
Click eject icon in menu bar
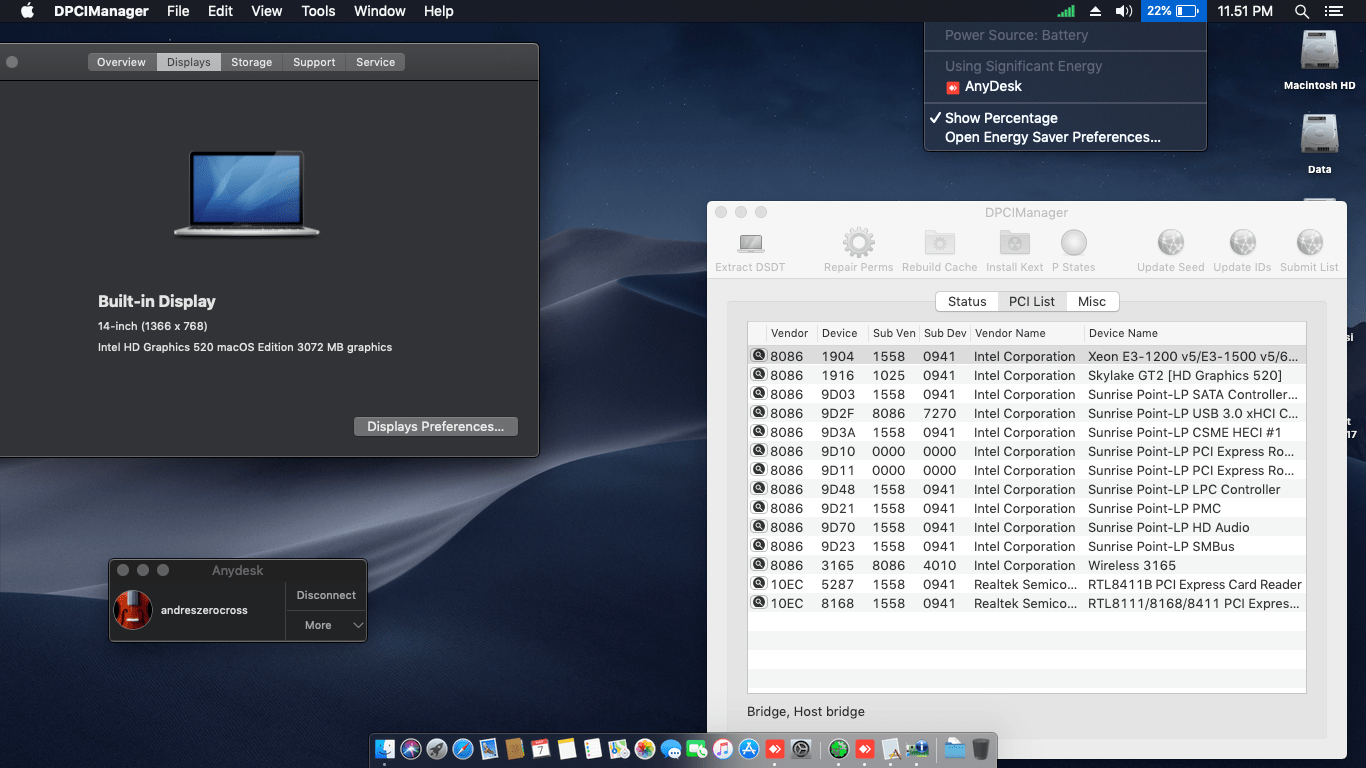click(x=1096, y=11)
